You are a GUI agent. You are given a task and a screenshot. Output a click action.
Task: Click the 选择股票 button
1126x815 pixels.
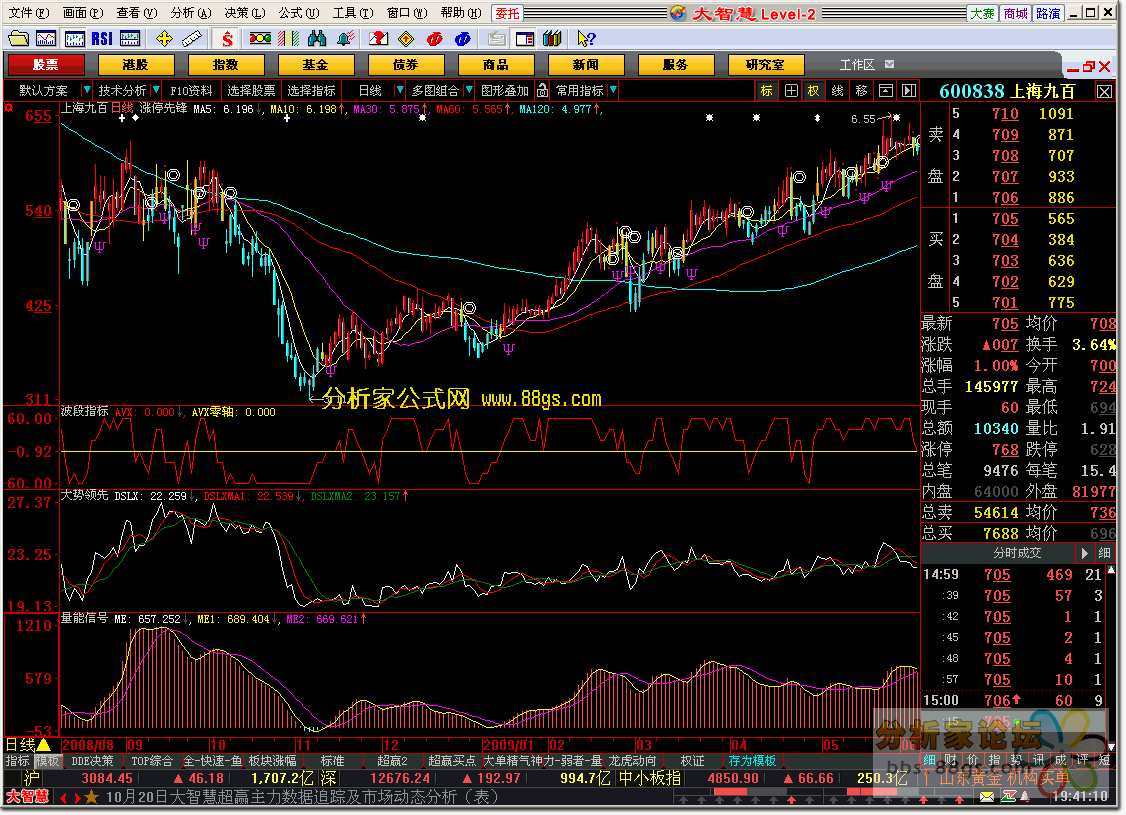pos(251,90)
